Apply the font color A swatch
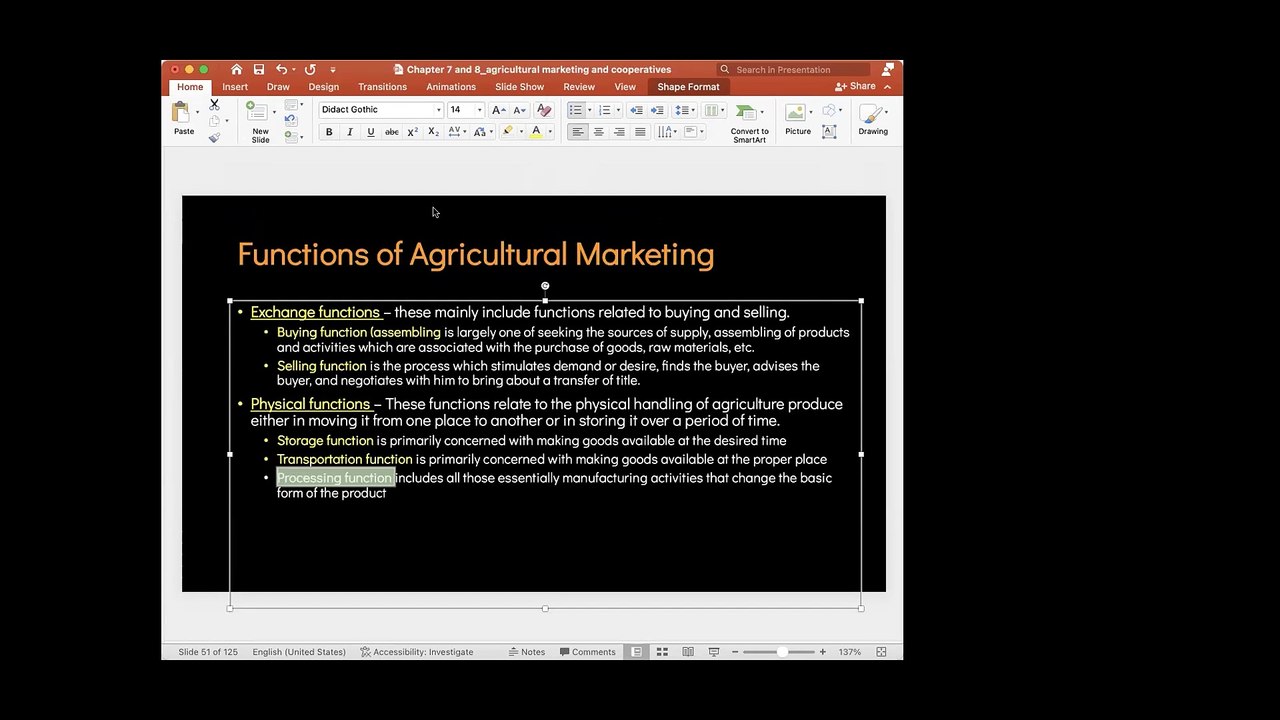Image resolution: width=1280 pixels, height=720 pixels. point(536,132)
